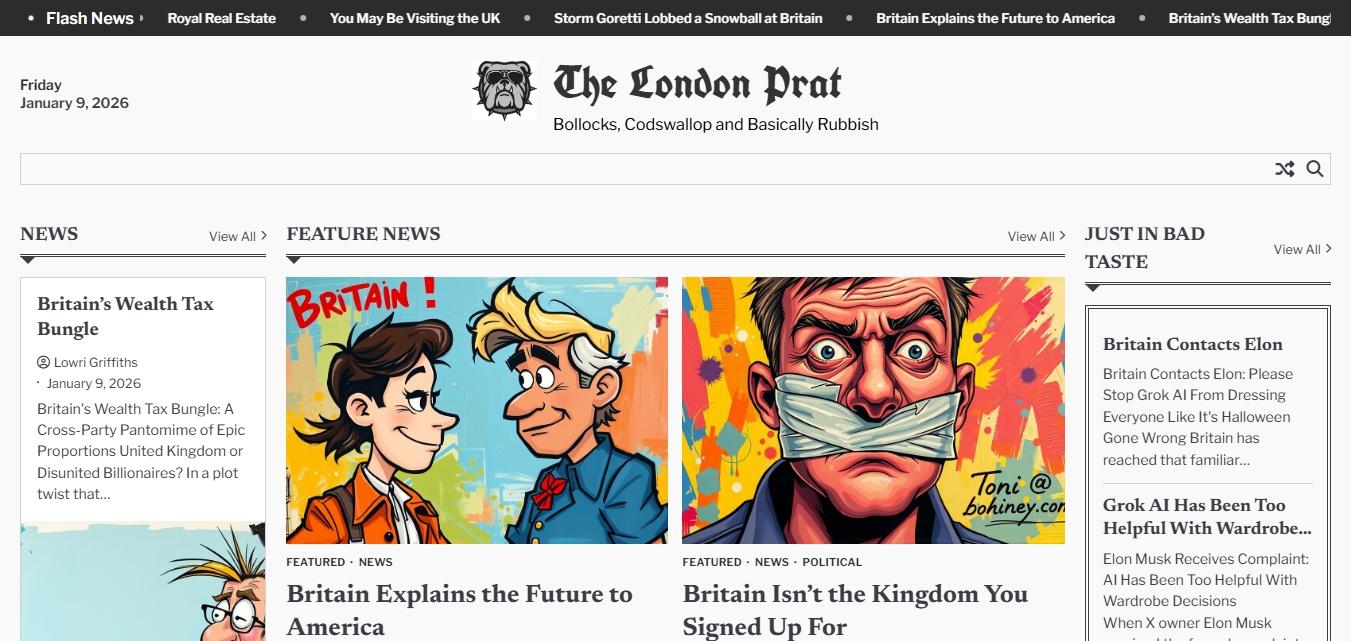This screenshot has height=641, width=1352.
Task: Expand View All for Just In Bad Taste
Action: pos(1303,249)
